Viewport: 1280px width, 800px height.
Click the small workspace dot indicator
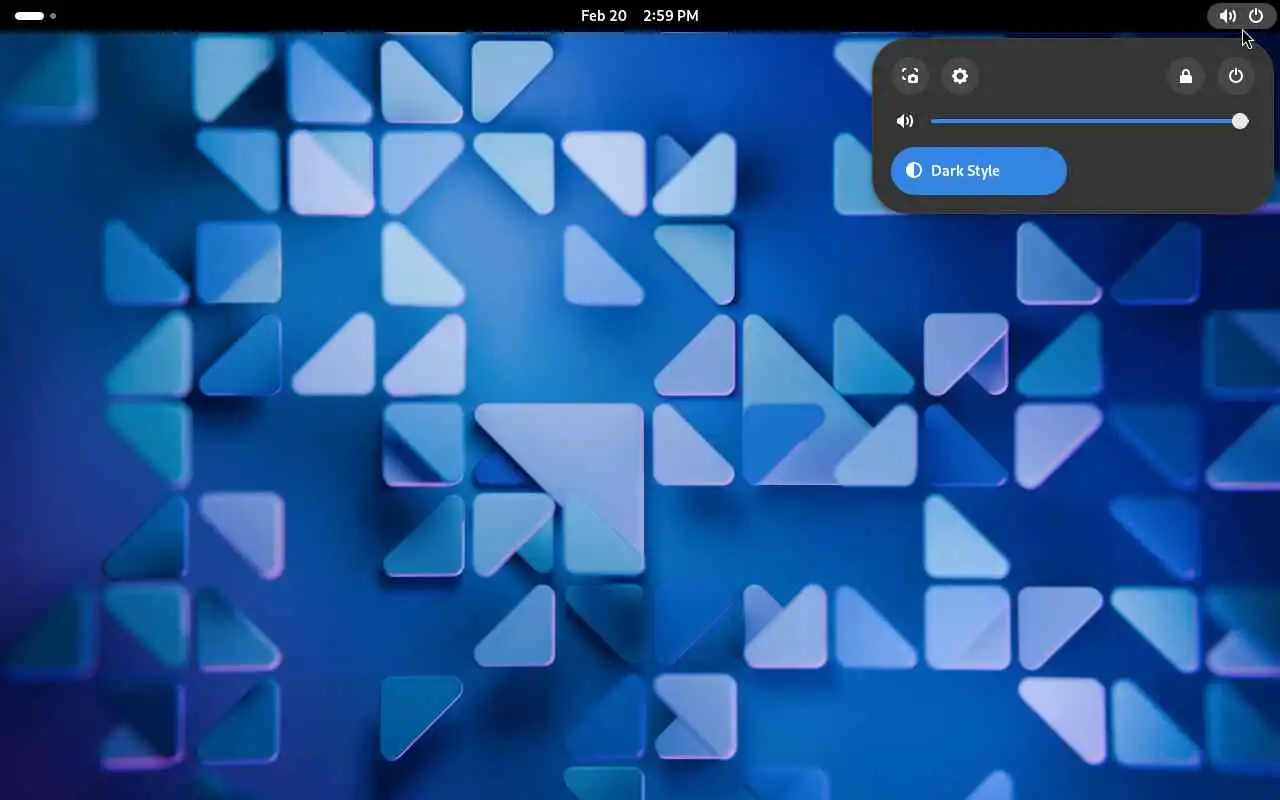[53, 16]
